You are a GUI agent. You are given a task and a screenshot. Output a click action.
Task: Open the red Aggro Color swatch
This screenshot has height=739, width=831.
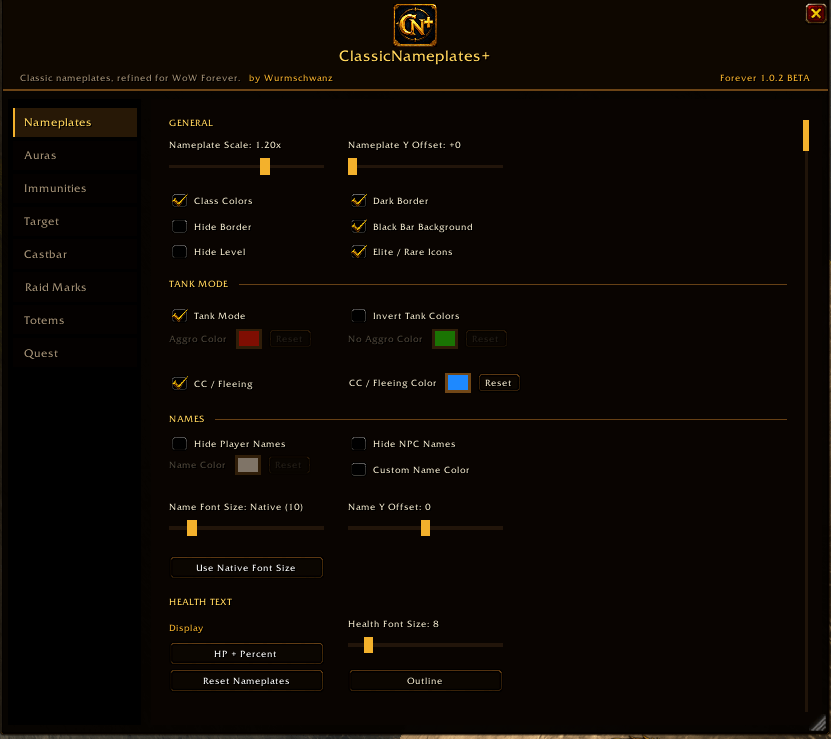pos(249,339)
